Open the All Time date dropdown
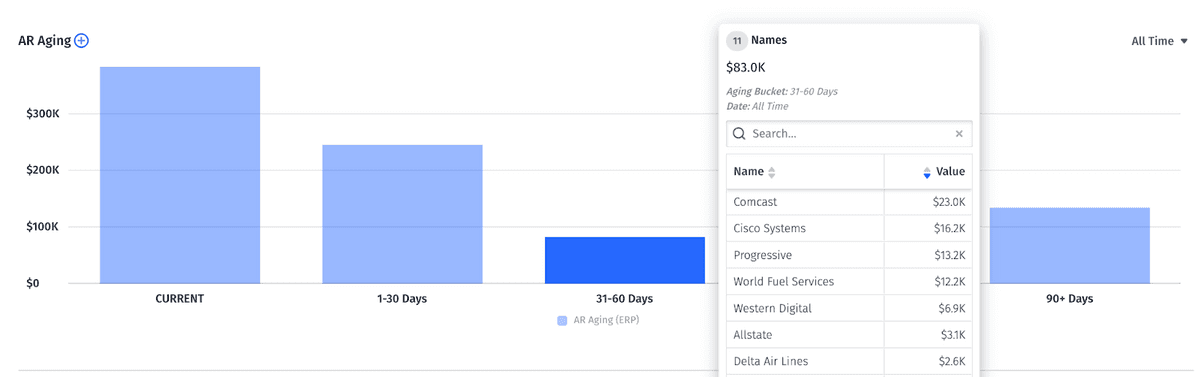The image size is (1200, 377). click(x=1159, y=41)
